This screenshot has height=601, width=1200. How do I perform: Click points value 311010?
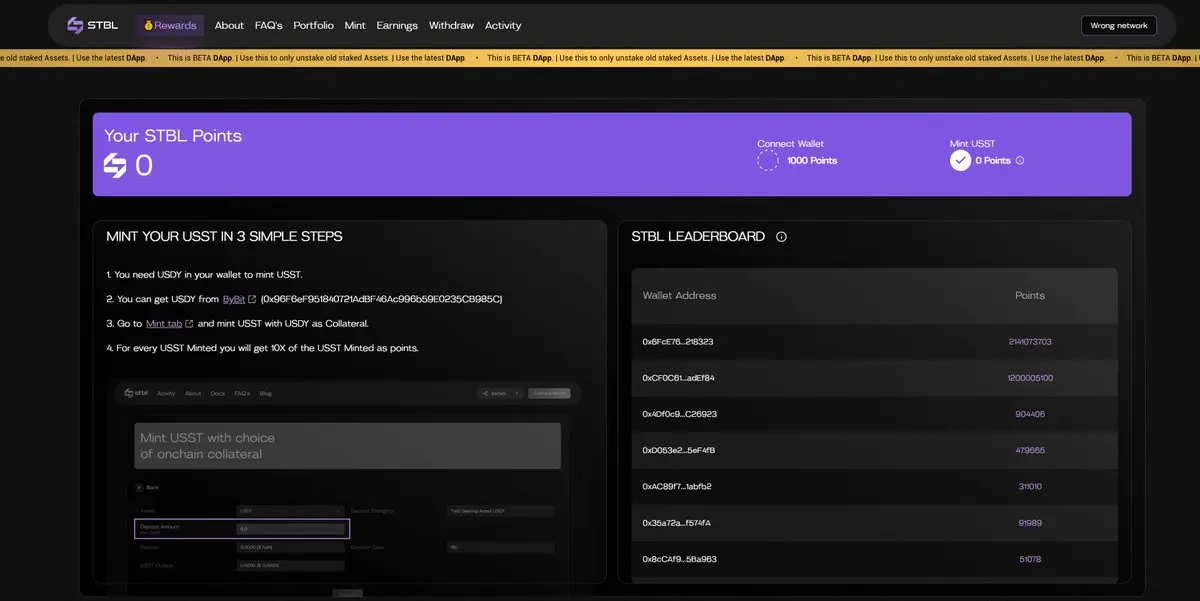point(1030,486)
